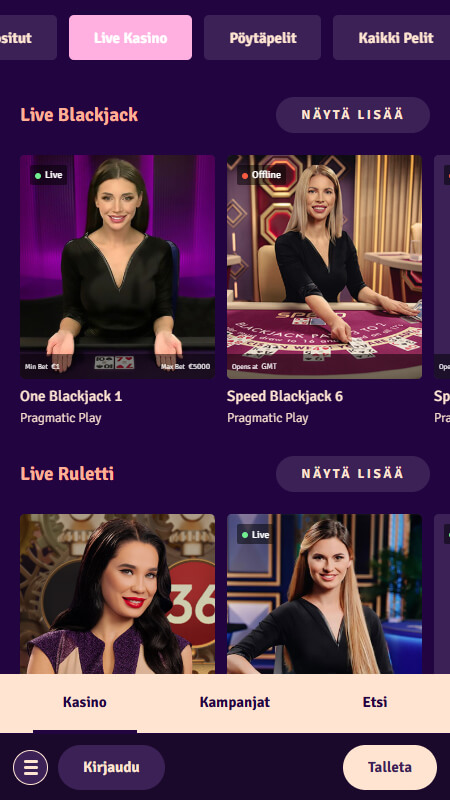Click the Live status badge on One Blackjack 1
Viewport: 450px width, 800px height.
click(48, 175)
